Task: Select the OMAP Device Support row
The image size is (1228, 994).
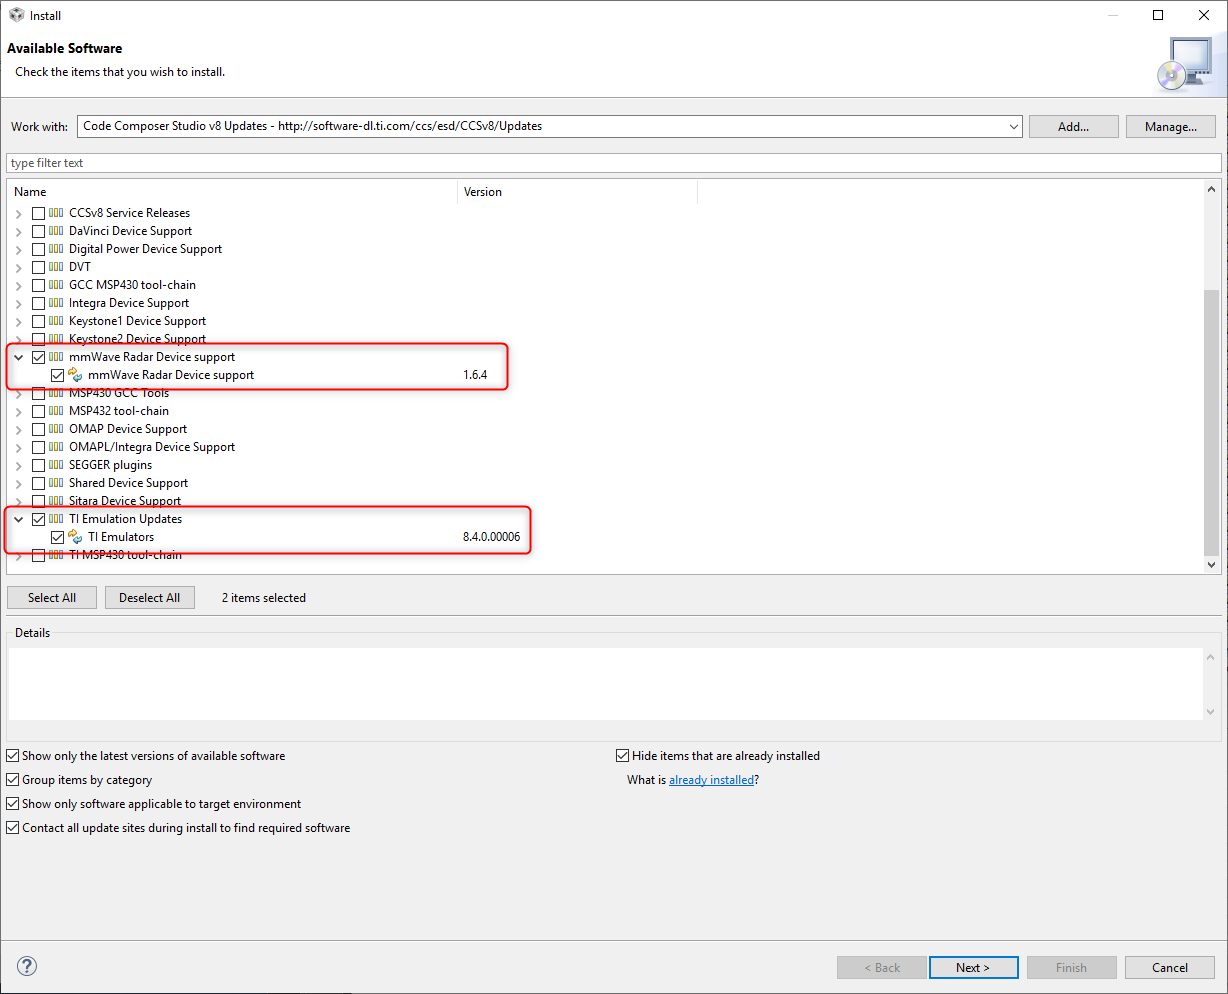Action: [128, 429]
